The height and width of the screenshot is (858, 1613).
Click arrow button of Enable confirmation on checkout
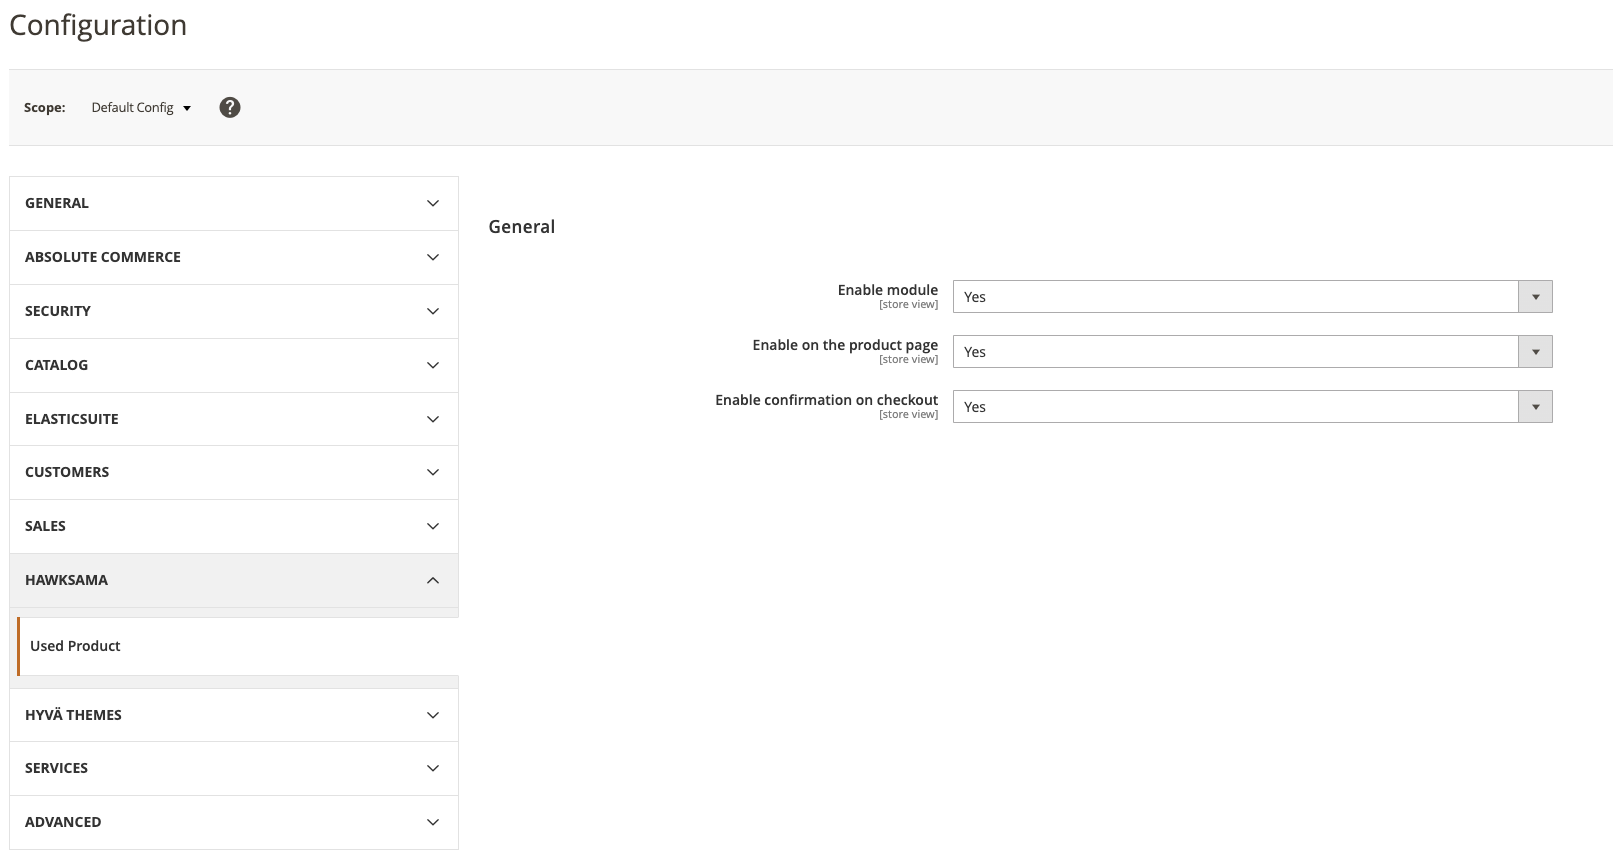pos(1535,407)
